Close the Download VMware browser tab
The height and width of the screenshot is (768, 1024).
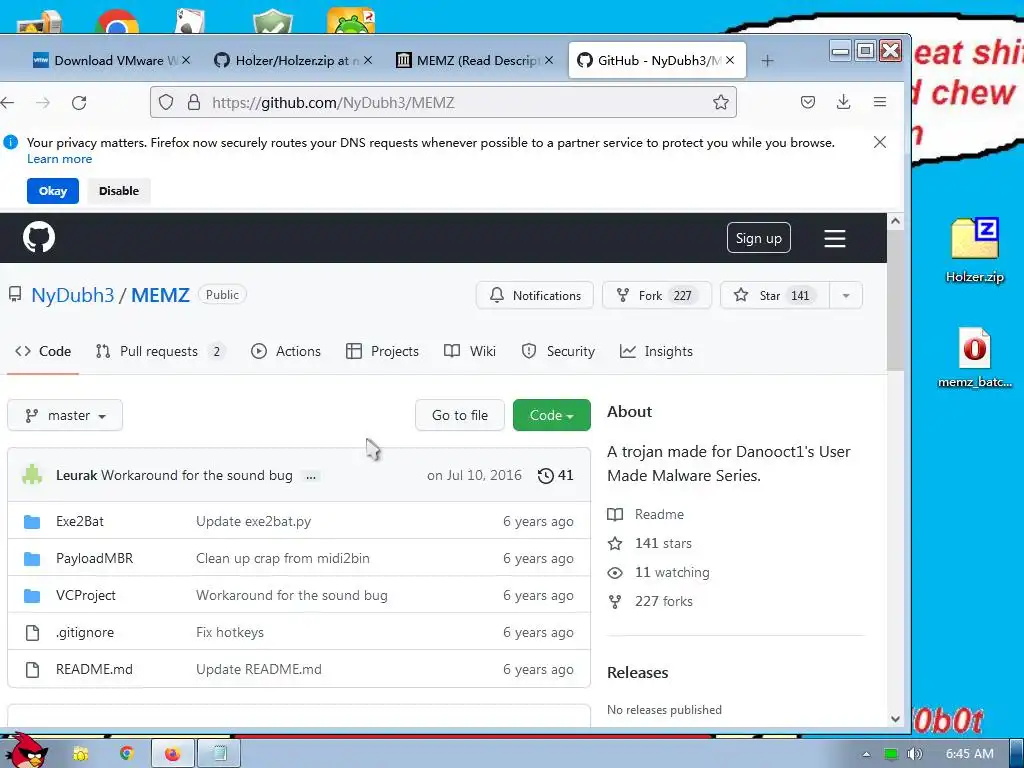[x=186, y=60]
